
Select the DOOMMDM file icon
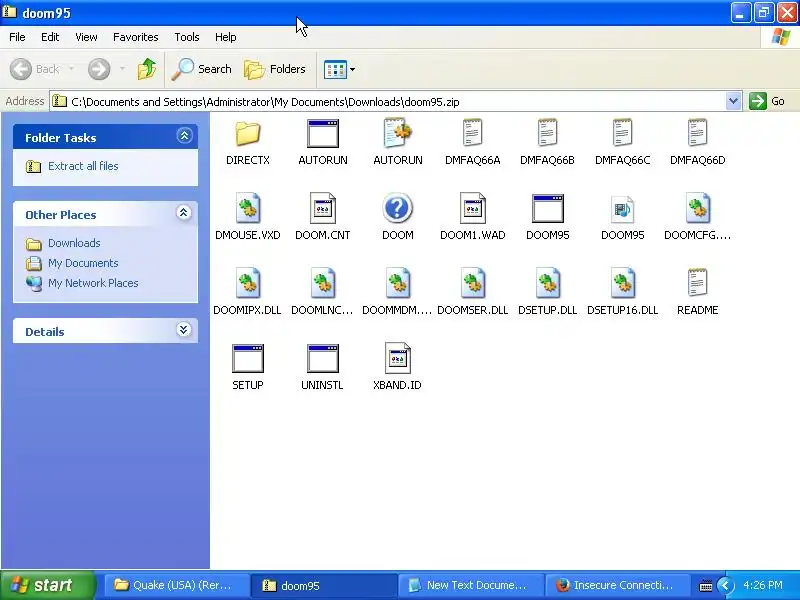click(397, 283)
